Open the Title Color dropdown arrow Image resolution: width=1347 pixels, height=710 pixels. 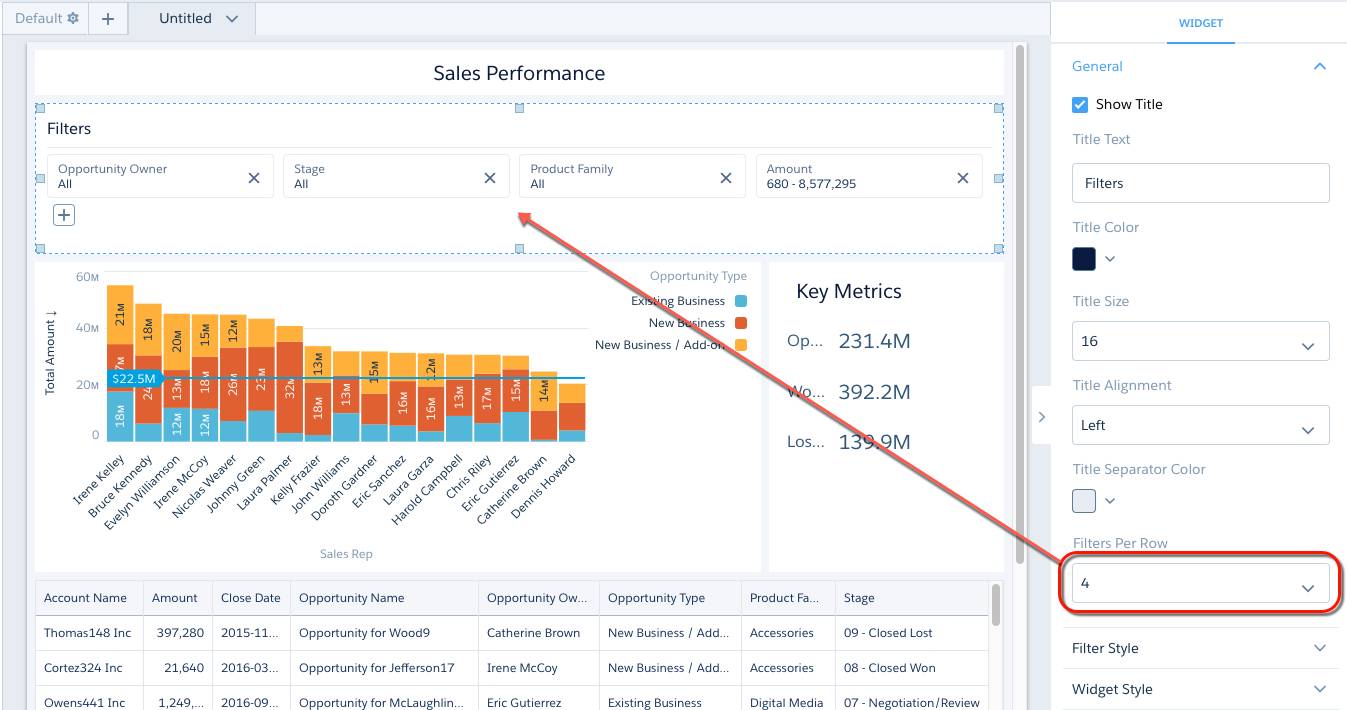point(1108,258)
